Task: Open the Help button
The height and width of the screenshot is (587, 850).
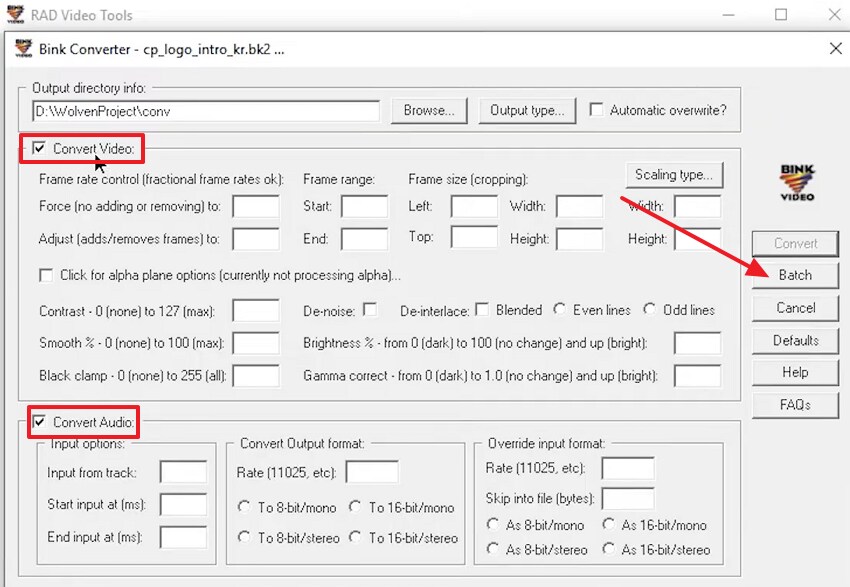Action: 795,372
